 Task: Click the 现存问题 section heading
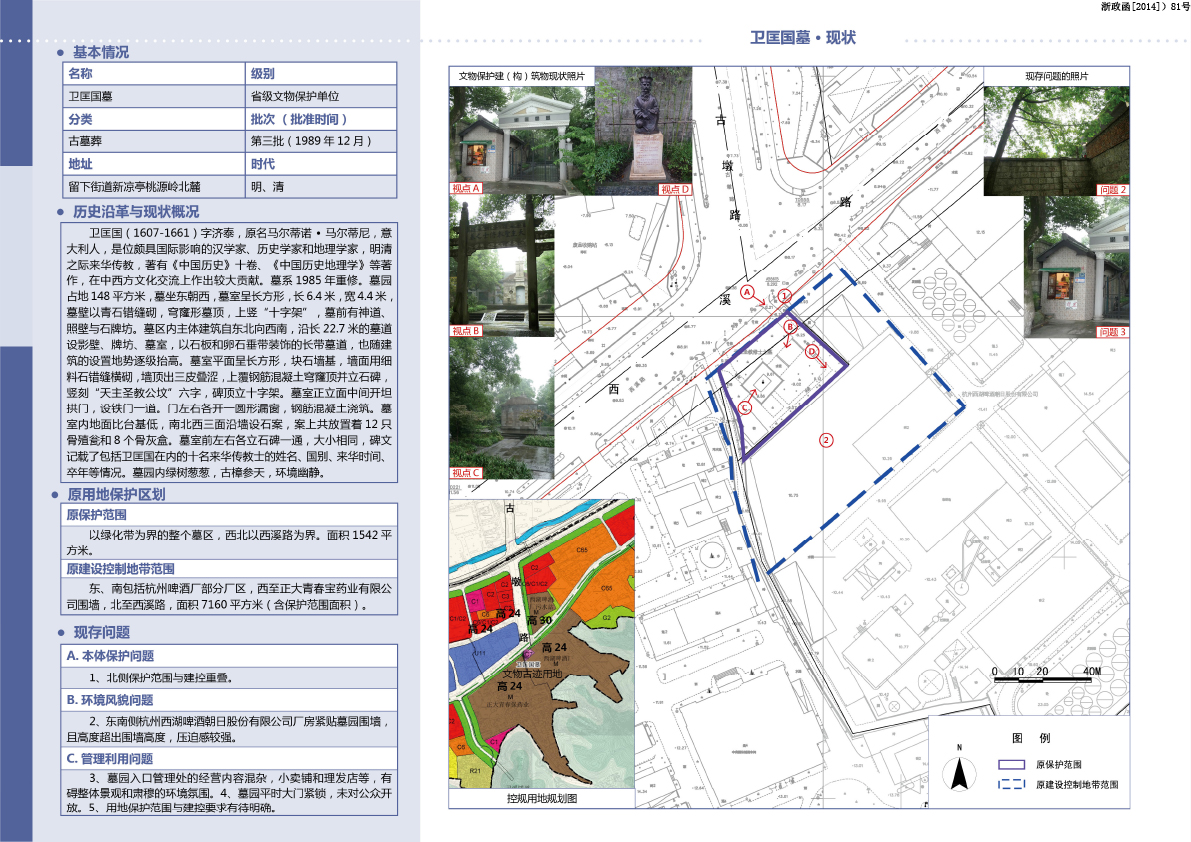(101, 633)
